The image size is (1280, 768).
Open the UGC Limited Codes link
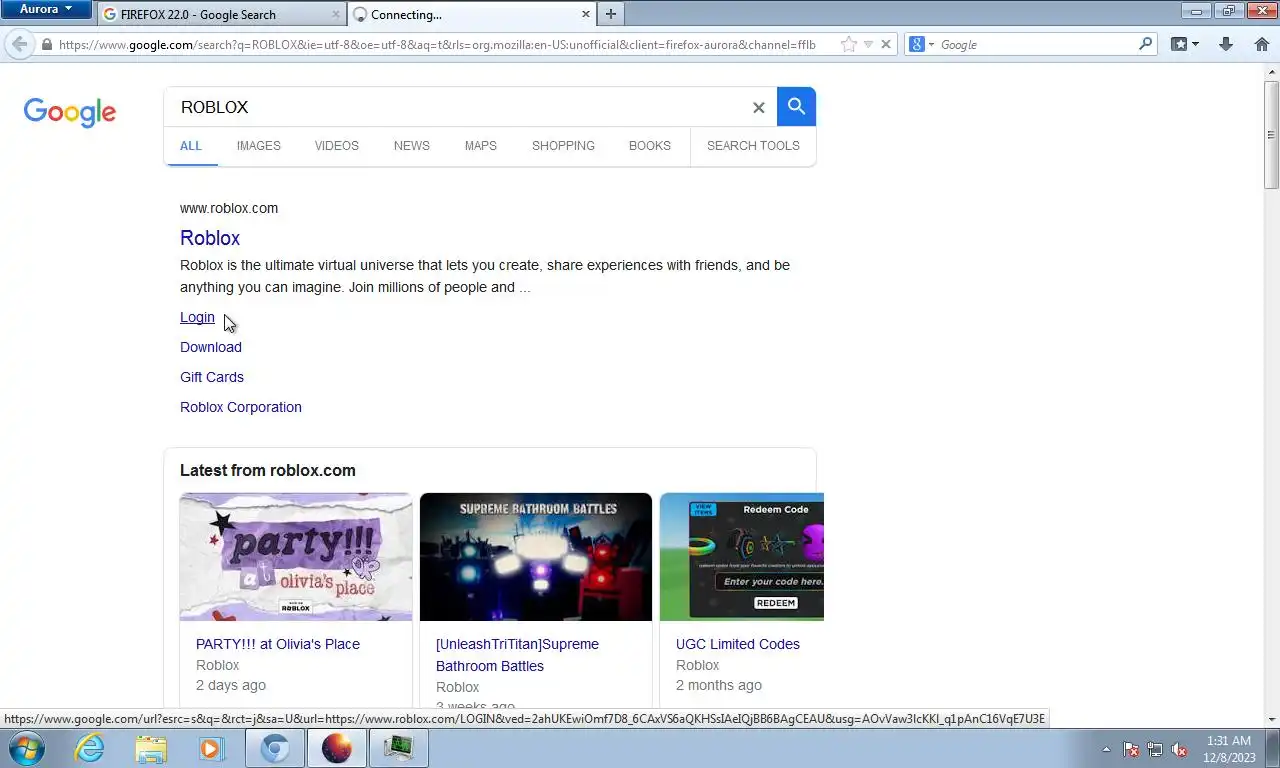point(738,644)
